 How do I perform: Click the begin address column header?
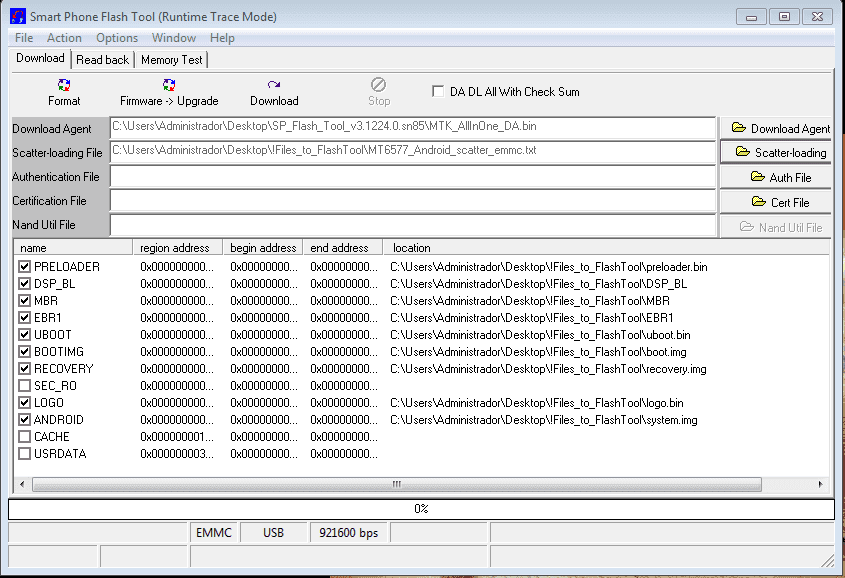click(x=263, y=248)
